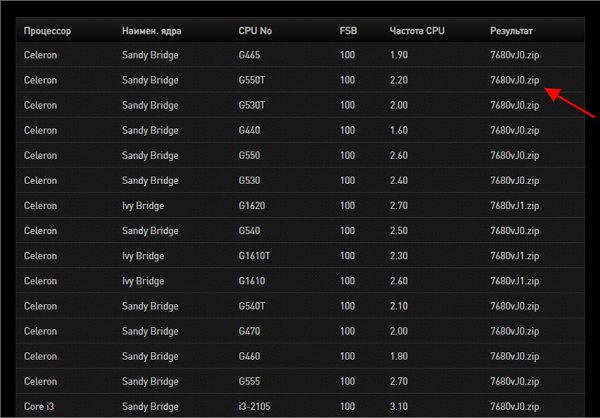
Task: Select the G470 CPU number cell
Action: click(x=249, y=331)
